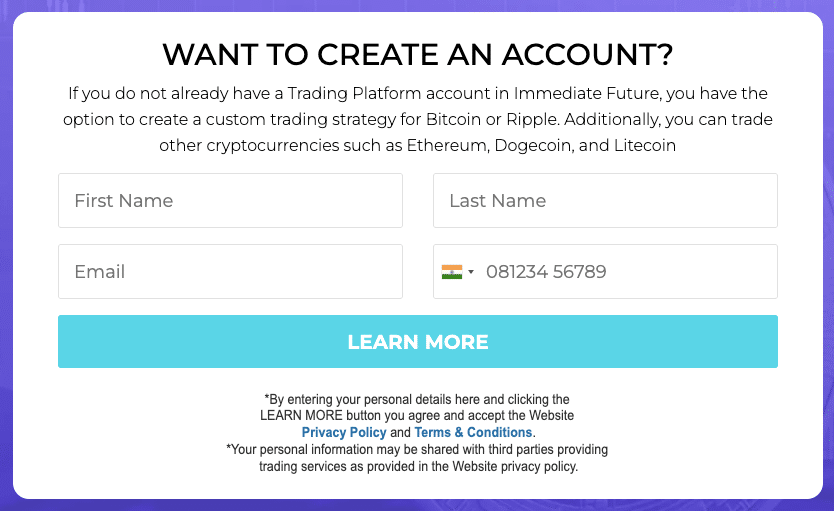Open the country code dropdown arrow
Viewport: 834px width, 511px height.
coord(471,272)
